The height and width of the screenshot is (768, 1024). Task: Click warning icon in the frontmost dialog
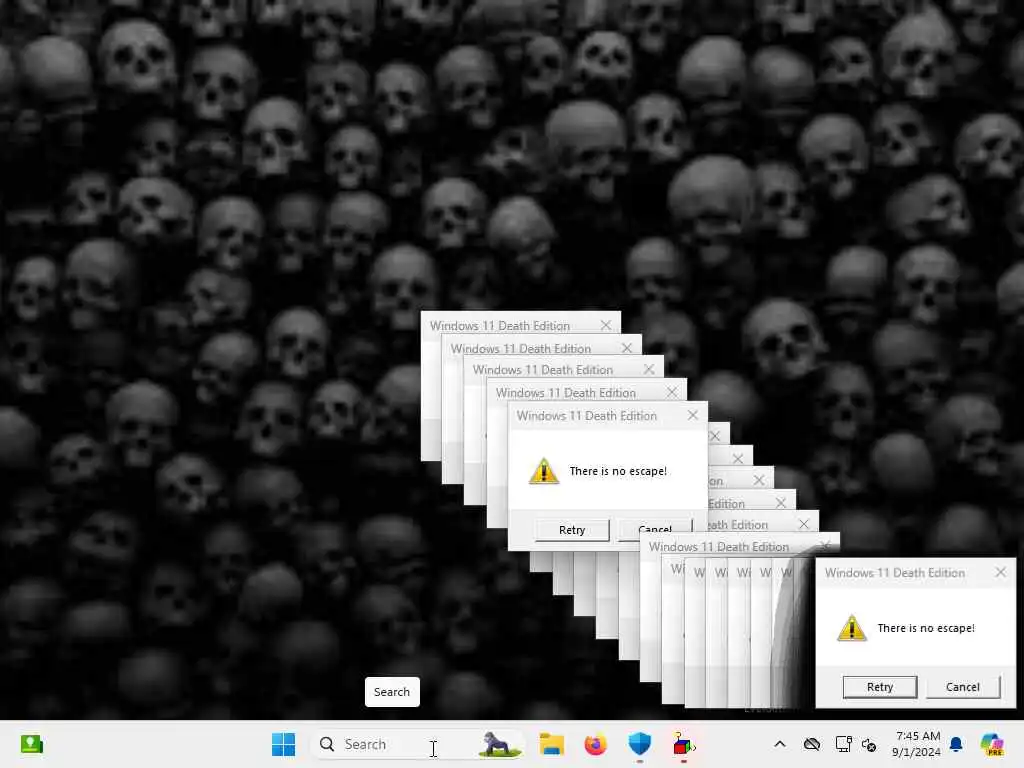point(852,628)
